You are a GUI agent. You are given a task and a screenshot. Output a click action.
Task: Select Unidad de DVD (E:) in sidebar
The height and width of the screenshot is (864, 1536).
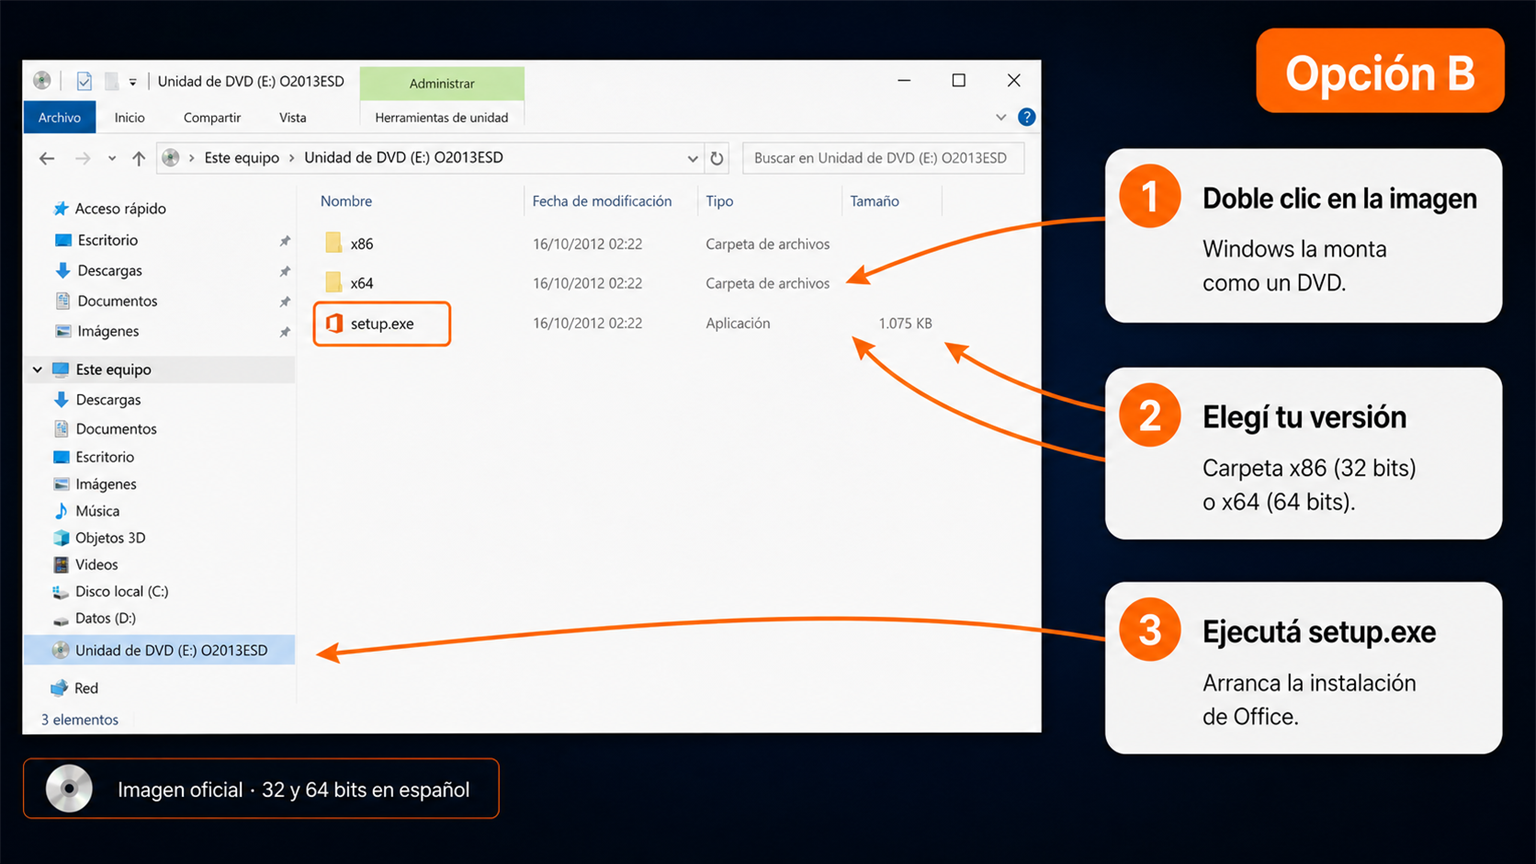click(x=160, y=650)
